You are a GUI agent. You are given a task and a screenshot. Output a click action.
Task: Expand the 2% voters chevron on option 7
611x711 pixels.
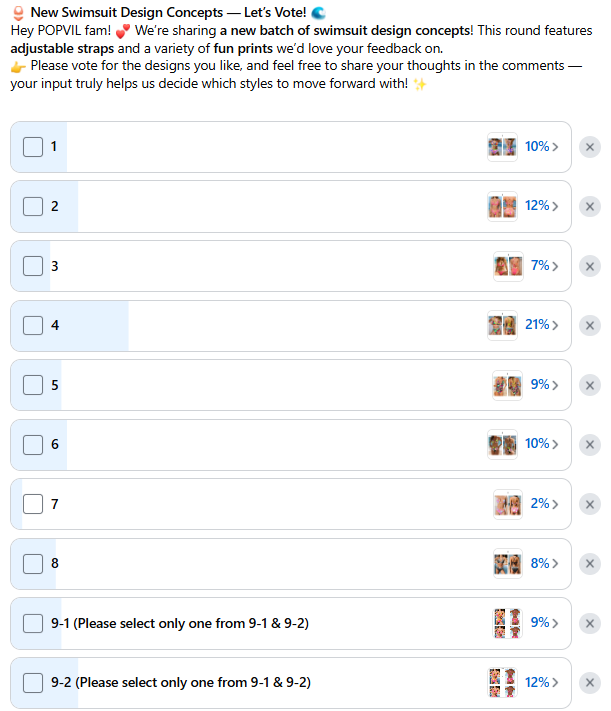pos(555,504)
